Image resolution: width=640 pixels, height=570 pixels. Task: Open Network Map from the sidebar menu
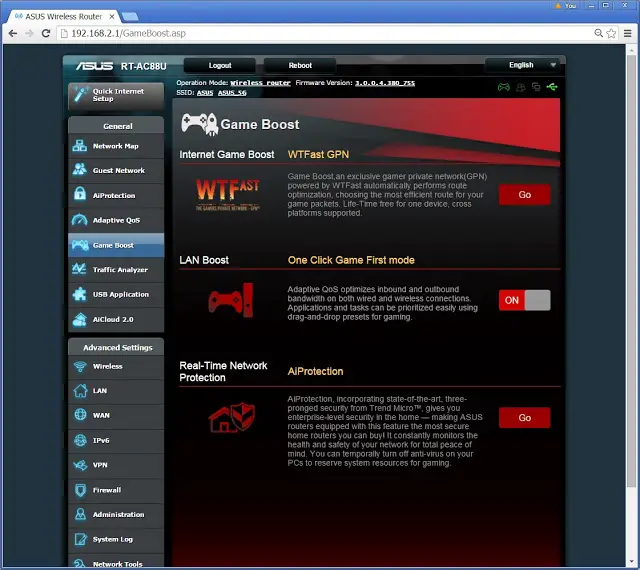pos(116,146)
